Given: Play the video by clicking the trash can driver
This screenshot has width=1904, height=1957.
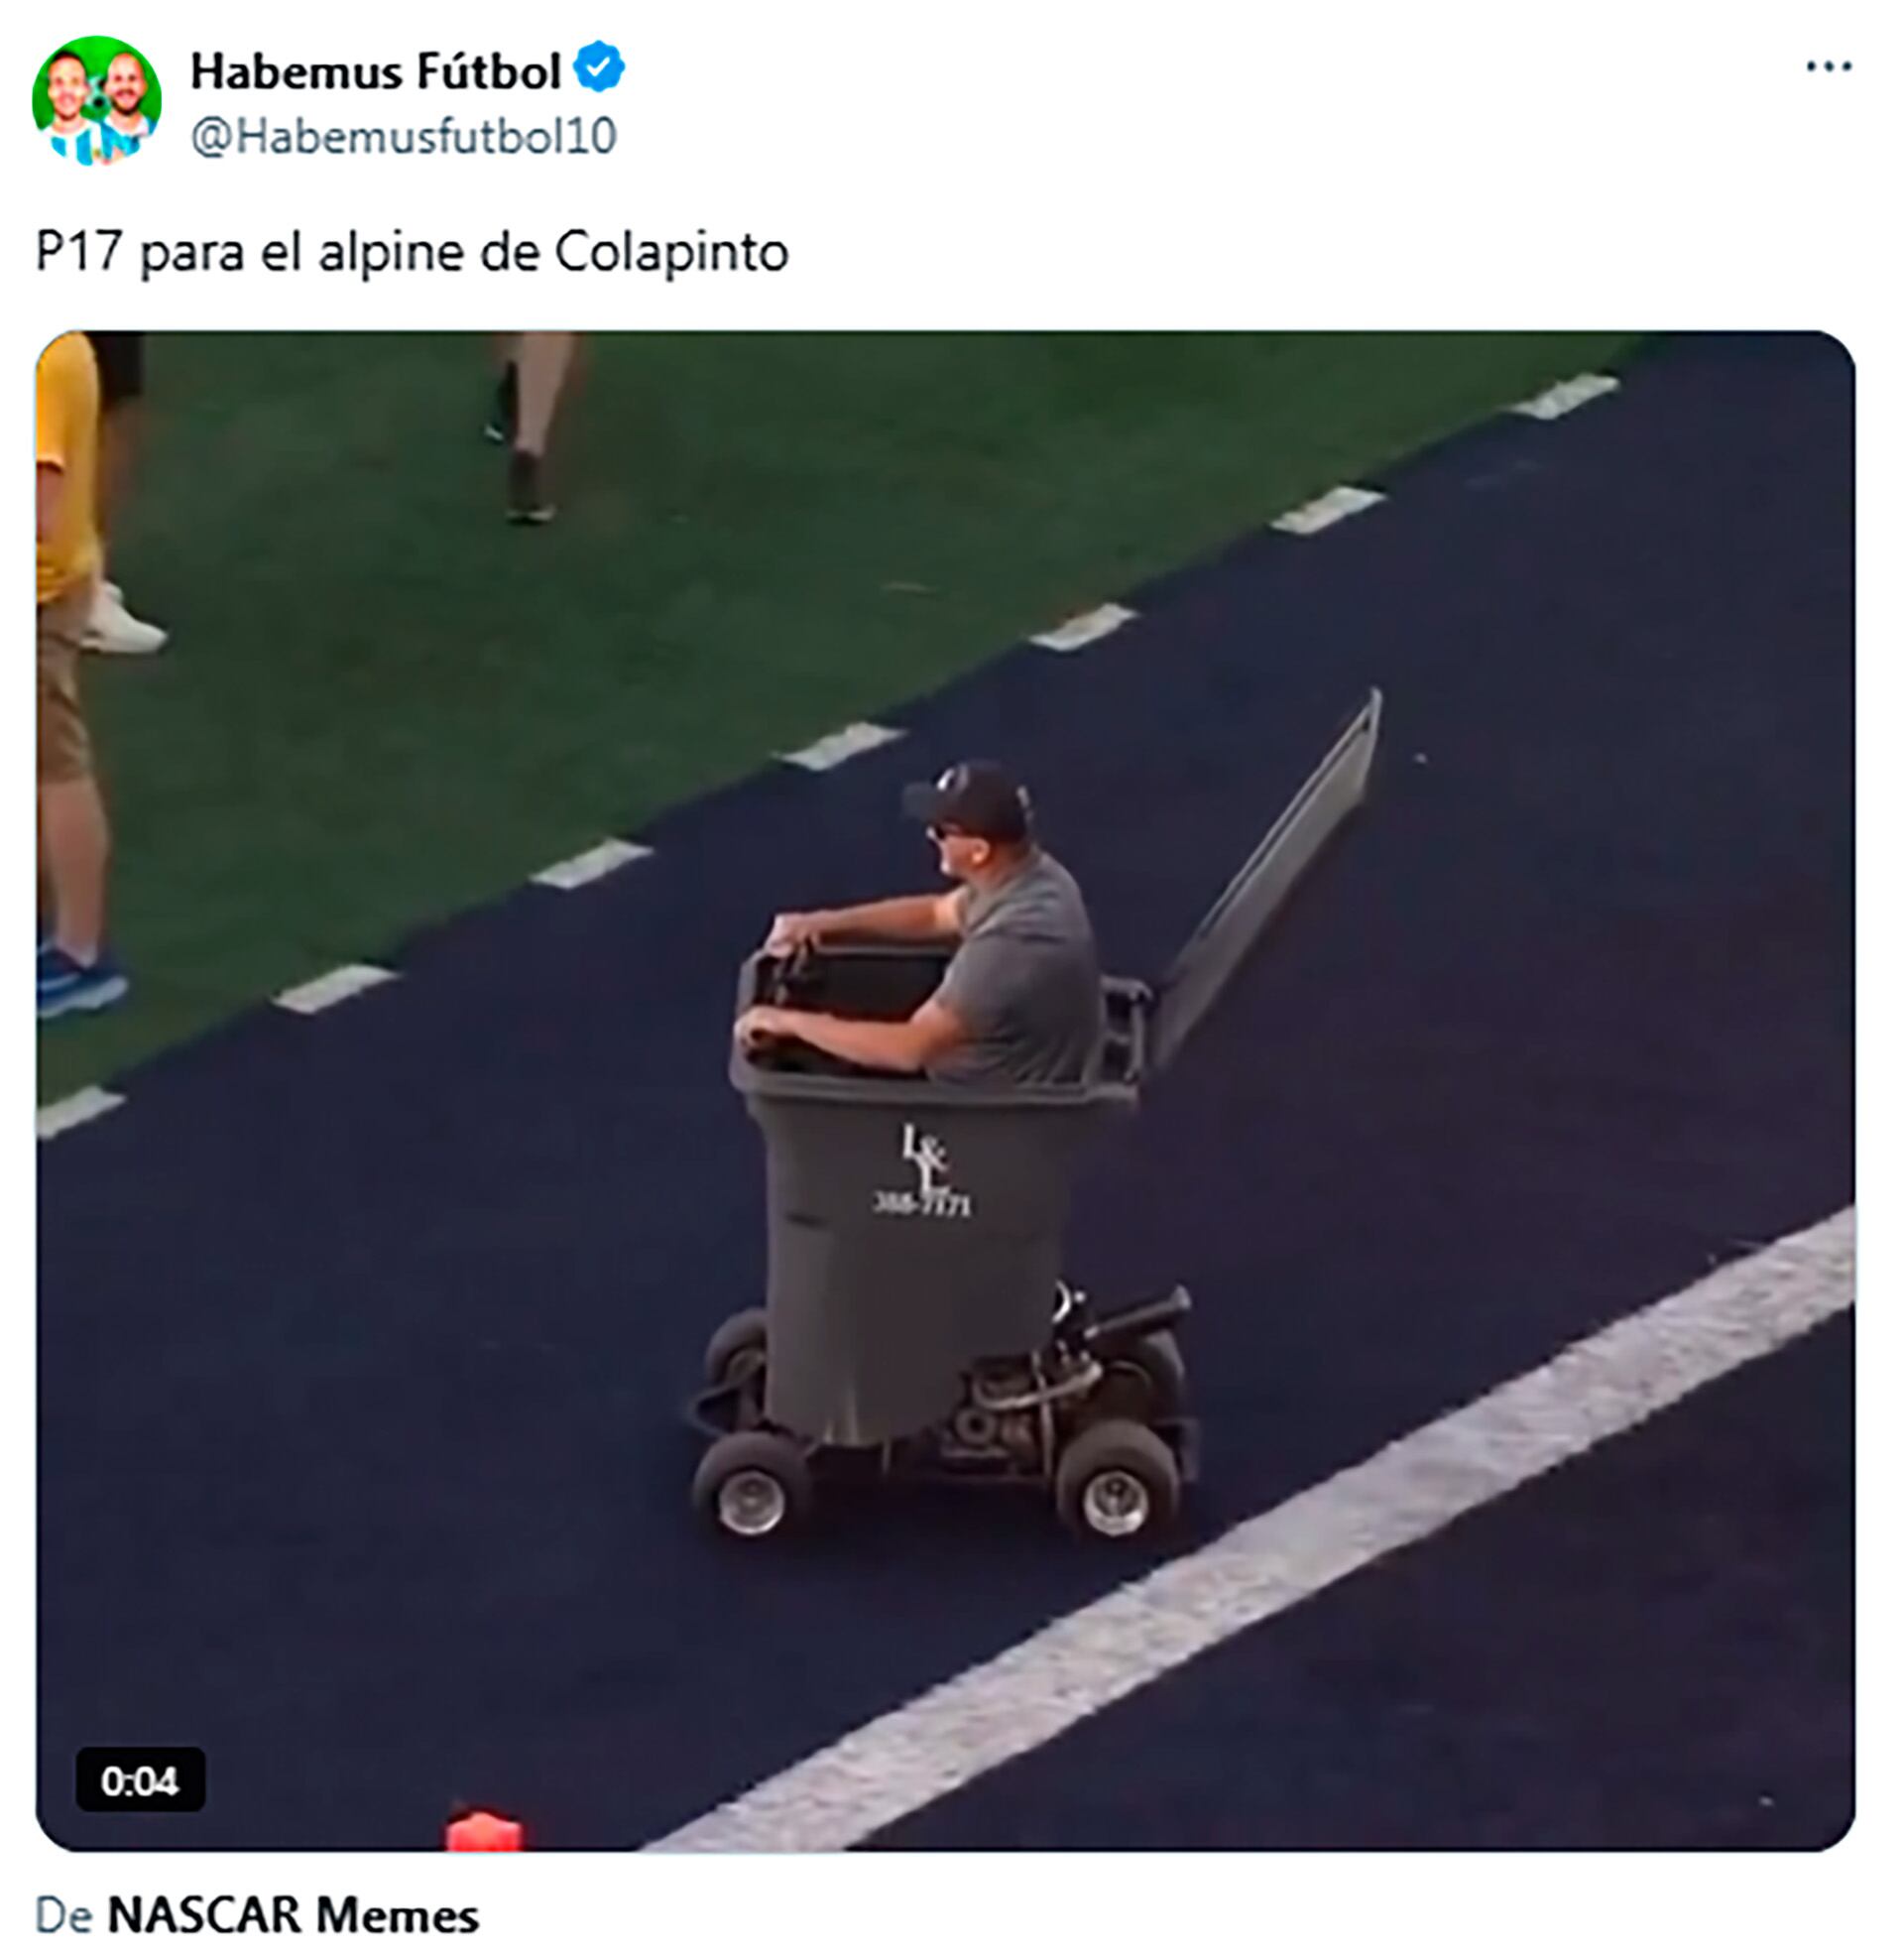Looking at the screenshot, I should pyautogui.click(x=1010, y=970).
